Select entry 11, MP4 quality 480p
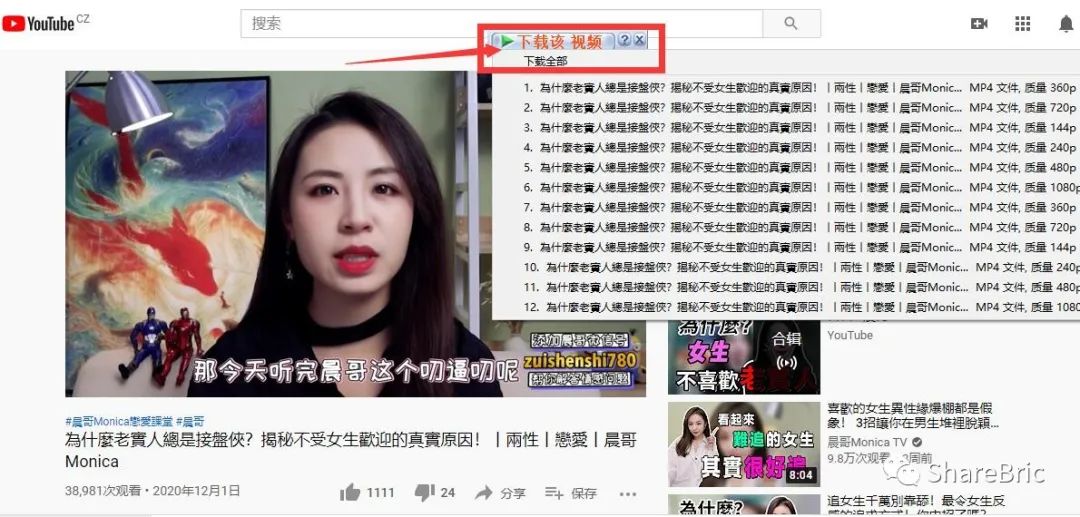This screenshot has width=1080, height=517. 800,288
